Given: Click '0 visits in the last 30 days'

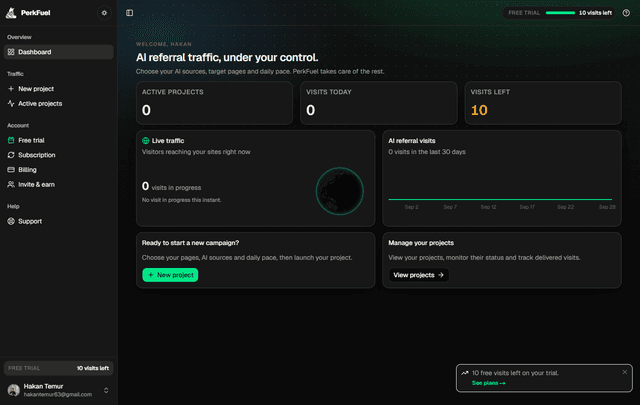Looking at the screenshot, I should coord(427,152).
